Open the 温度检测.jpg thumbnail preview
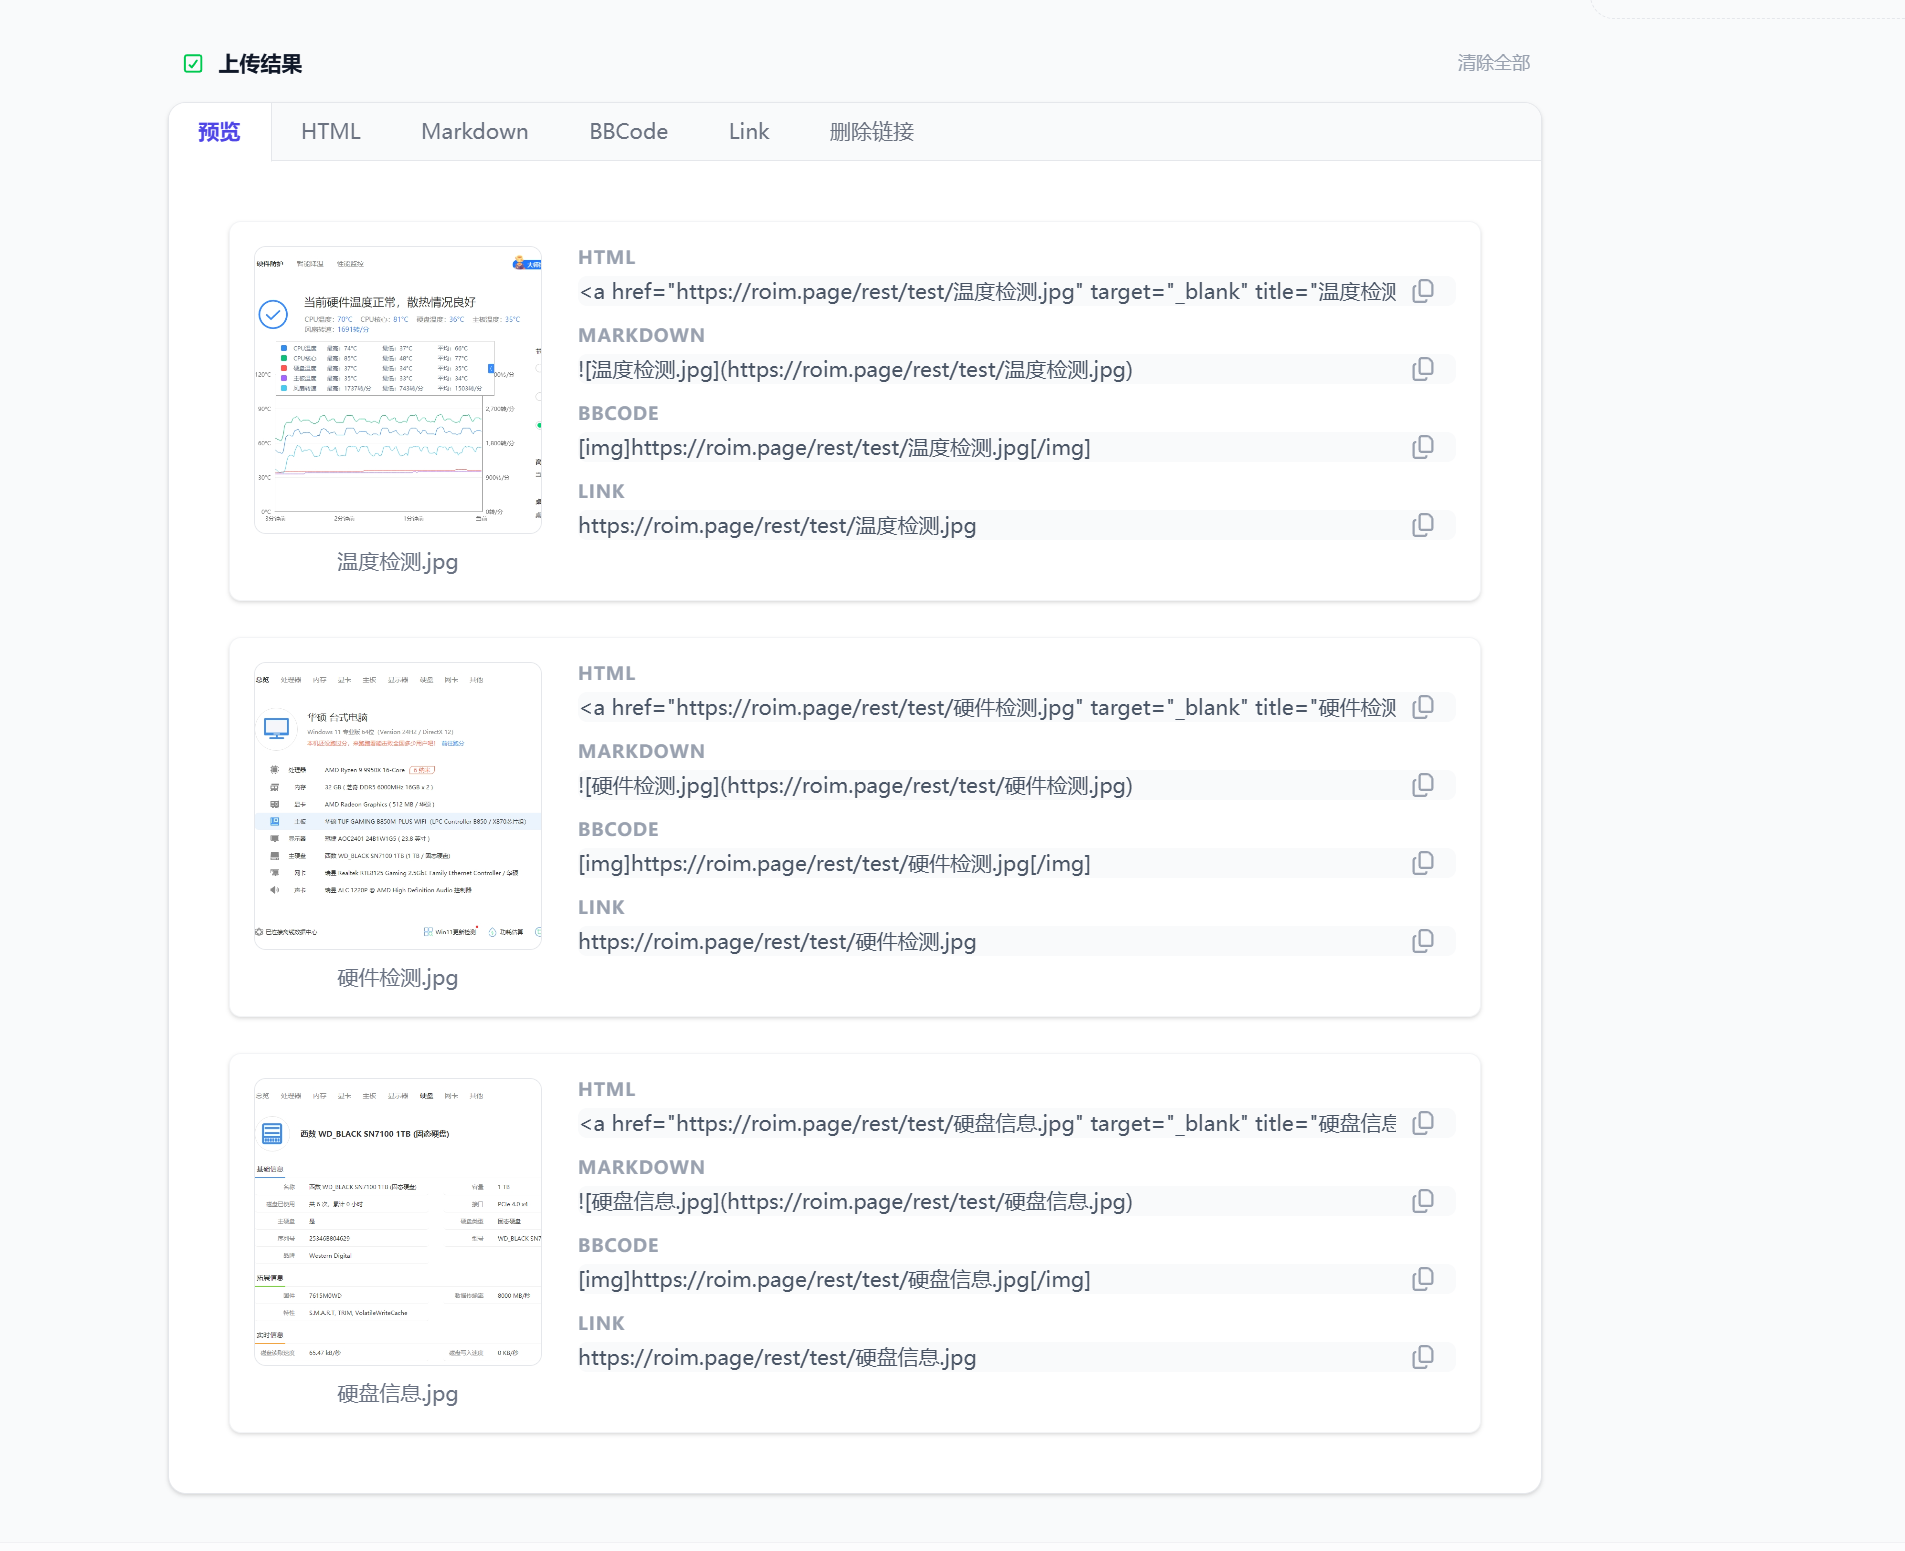1905x1551 pixels. point(398,390)
